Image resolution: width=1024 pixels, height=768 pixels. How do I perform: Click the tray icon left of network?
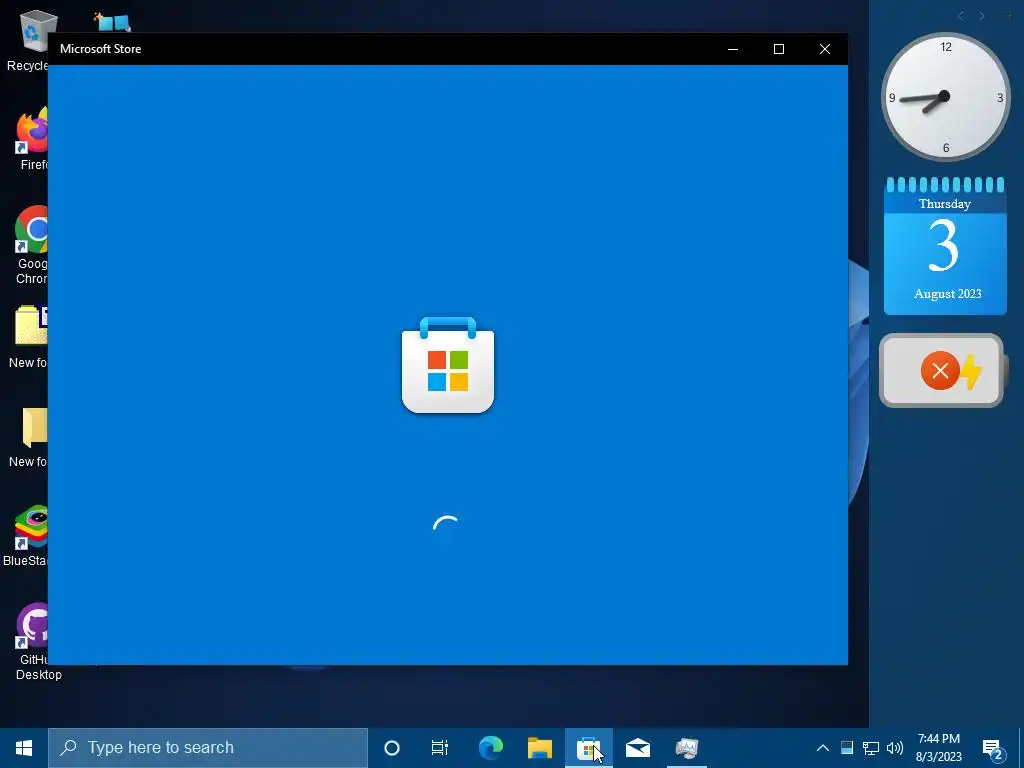click(x=847, y=748)
